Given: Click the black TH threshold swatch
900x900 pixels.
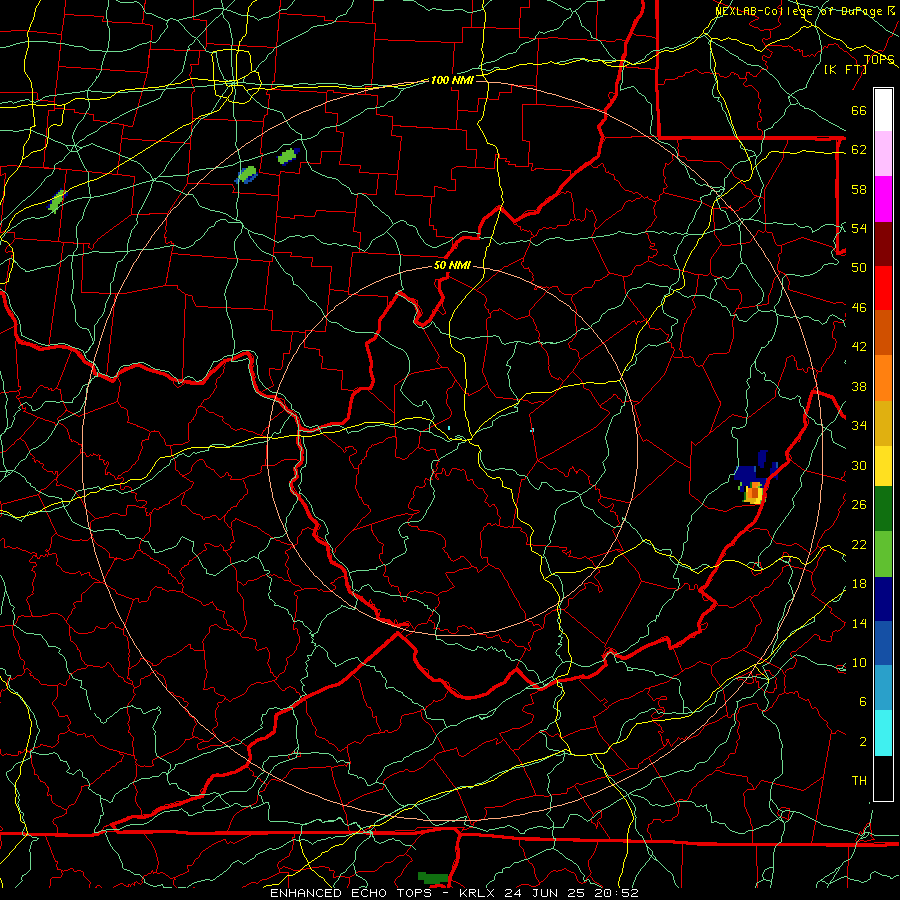Looking at the screenshot, I should [883, 778].
